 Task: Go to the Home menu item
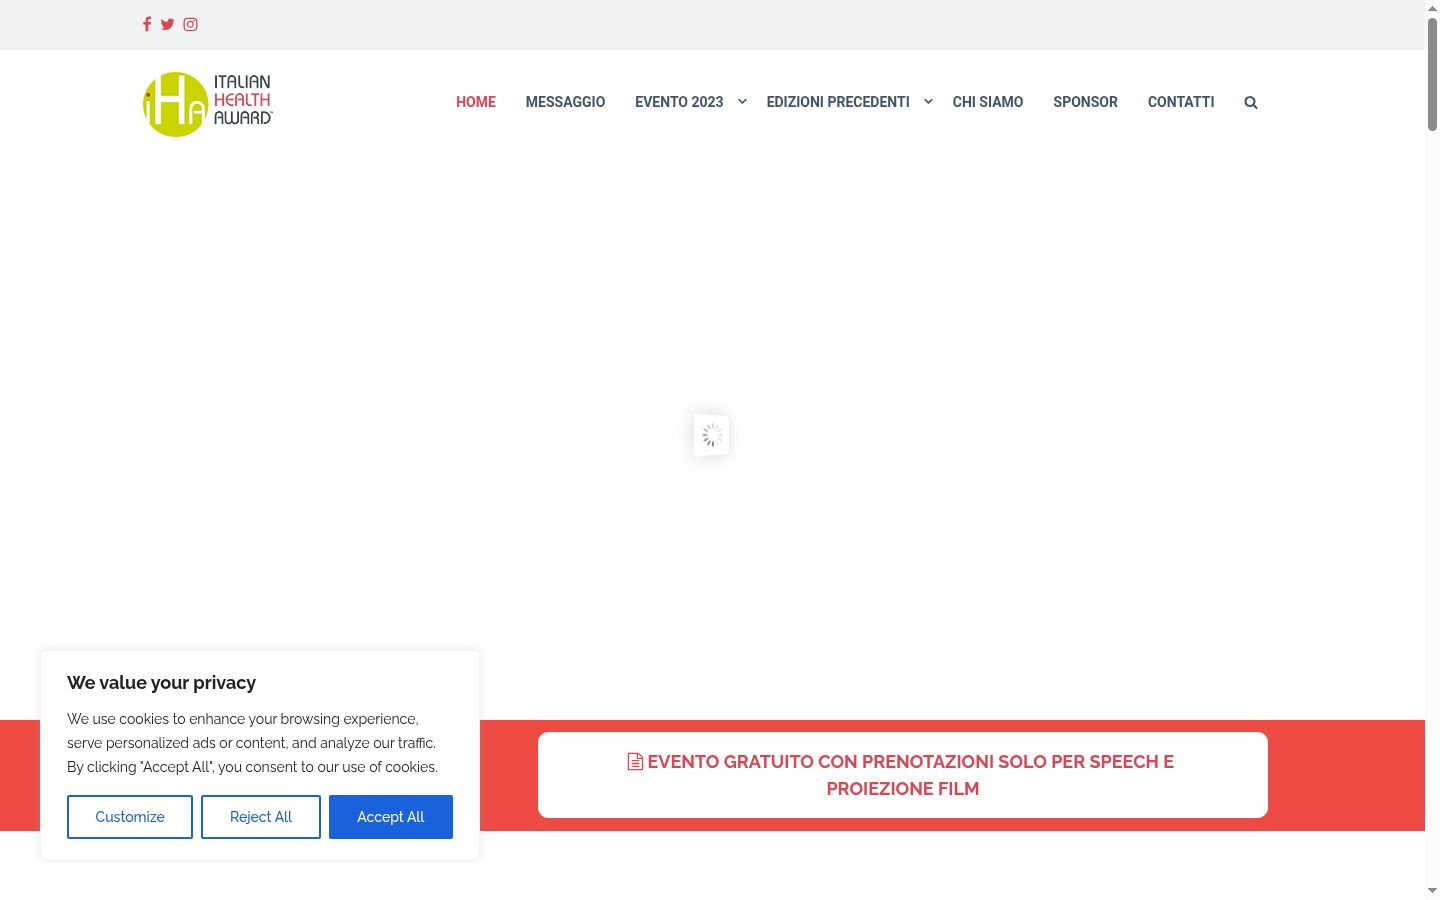(x=476, y=102)
